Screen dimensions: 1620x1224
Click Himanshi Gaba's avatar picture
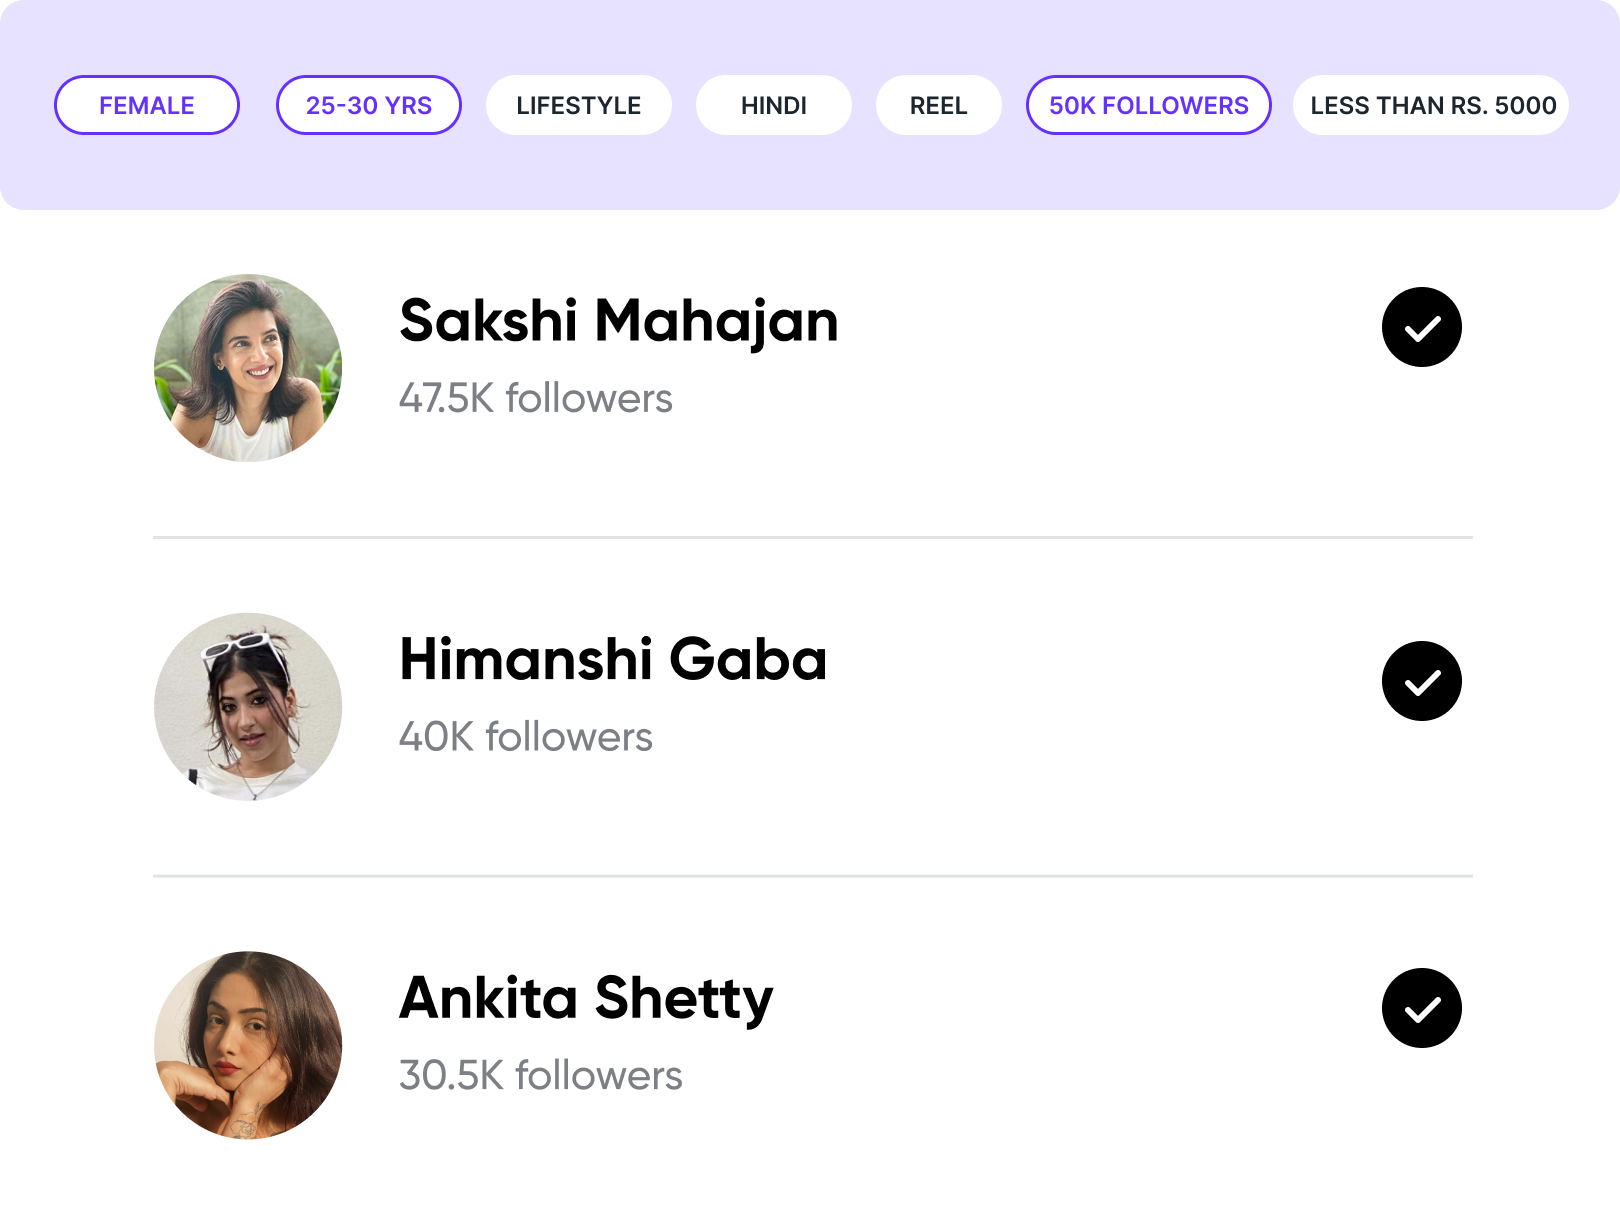point(248,707)
